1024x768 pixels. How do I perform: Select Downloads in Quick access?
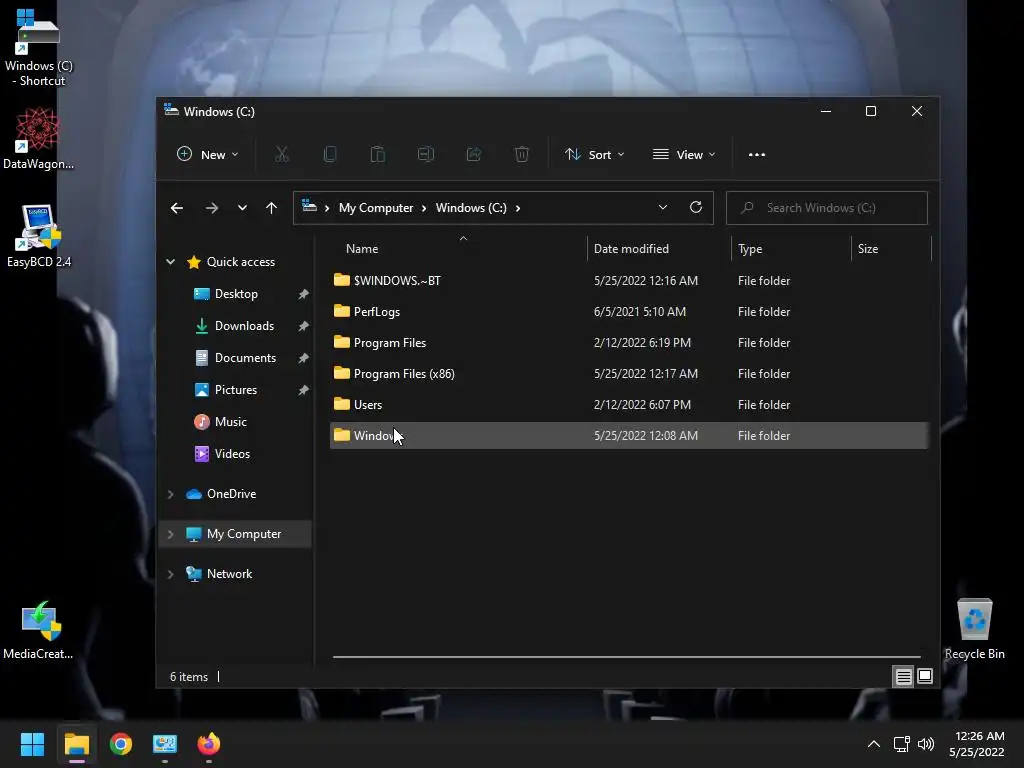click(244, 326)
